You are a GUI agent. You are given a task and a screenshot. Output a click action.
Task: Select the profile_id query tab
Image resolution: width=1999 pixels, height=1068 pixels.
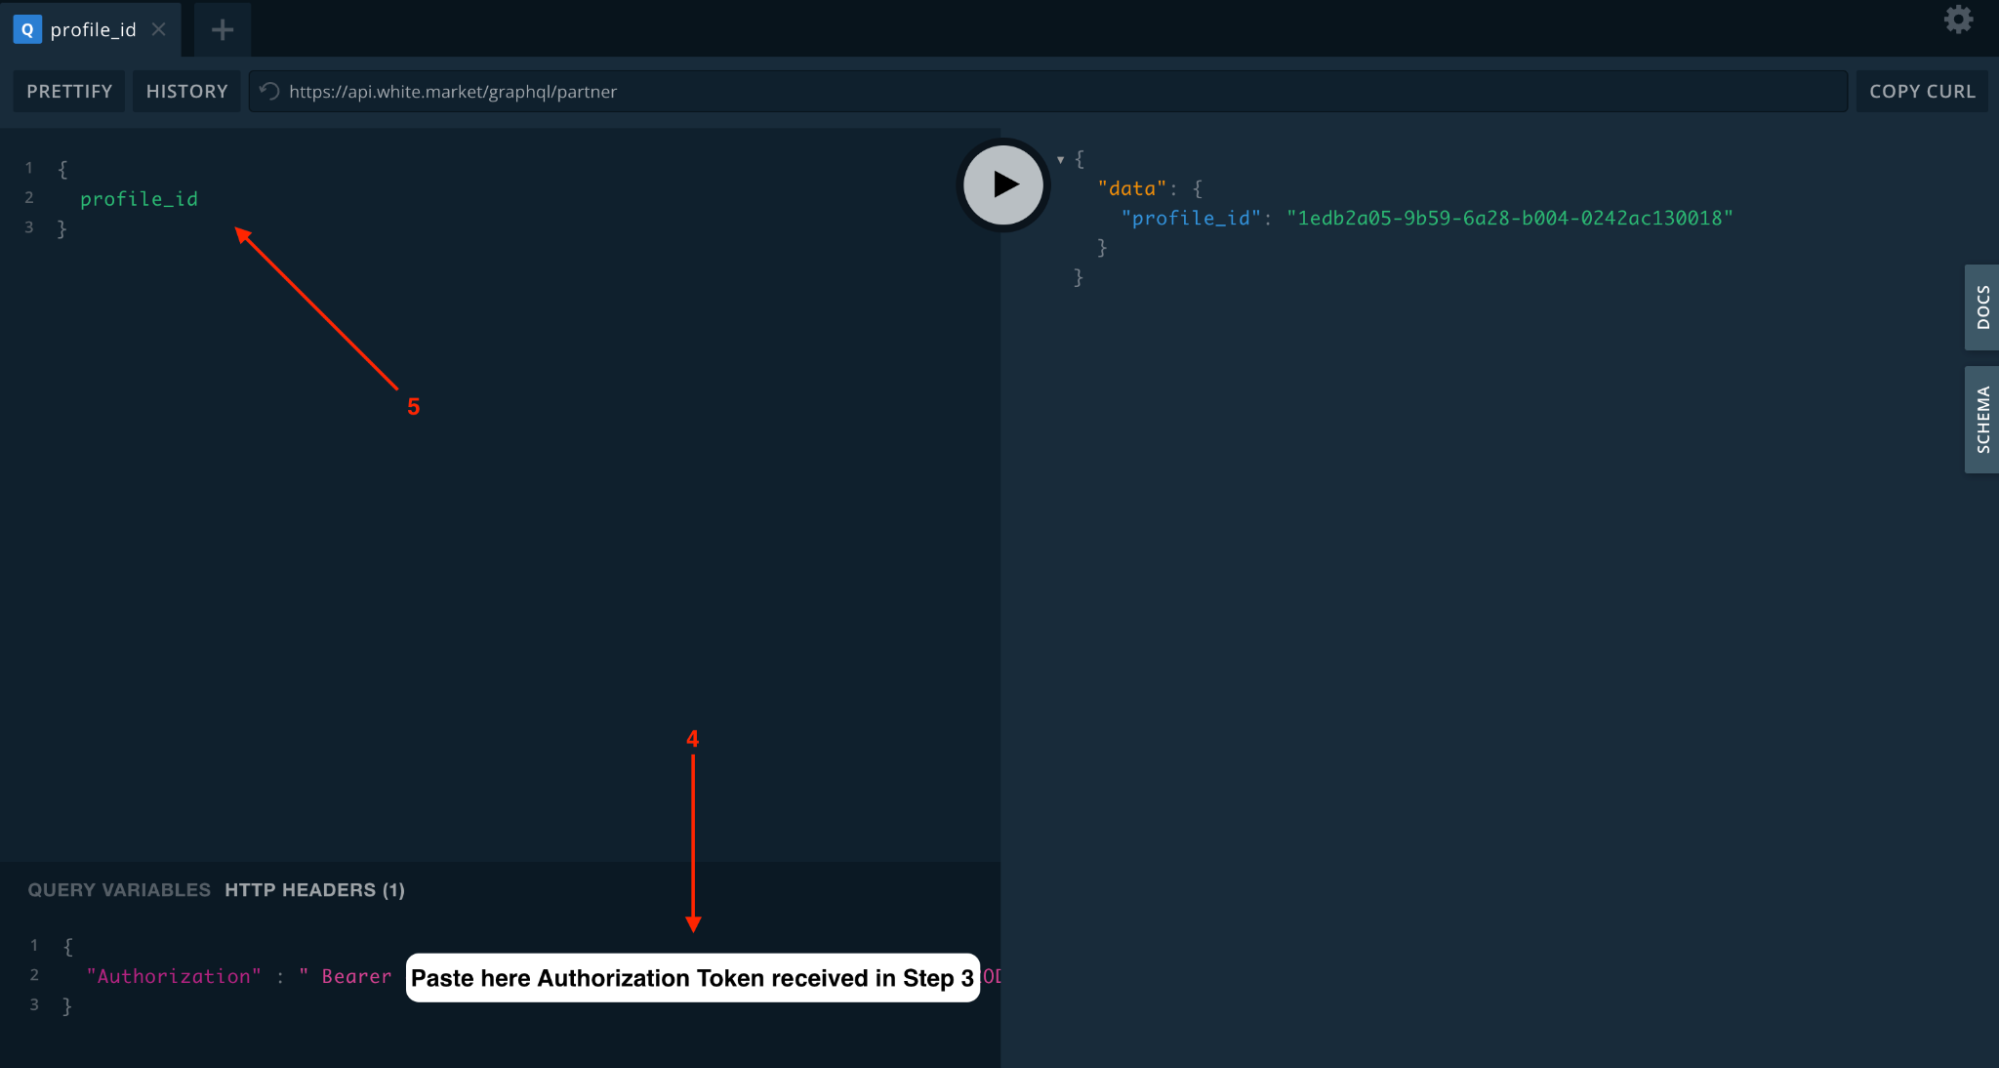click(x=90, y=29)
